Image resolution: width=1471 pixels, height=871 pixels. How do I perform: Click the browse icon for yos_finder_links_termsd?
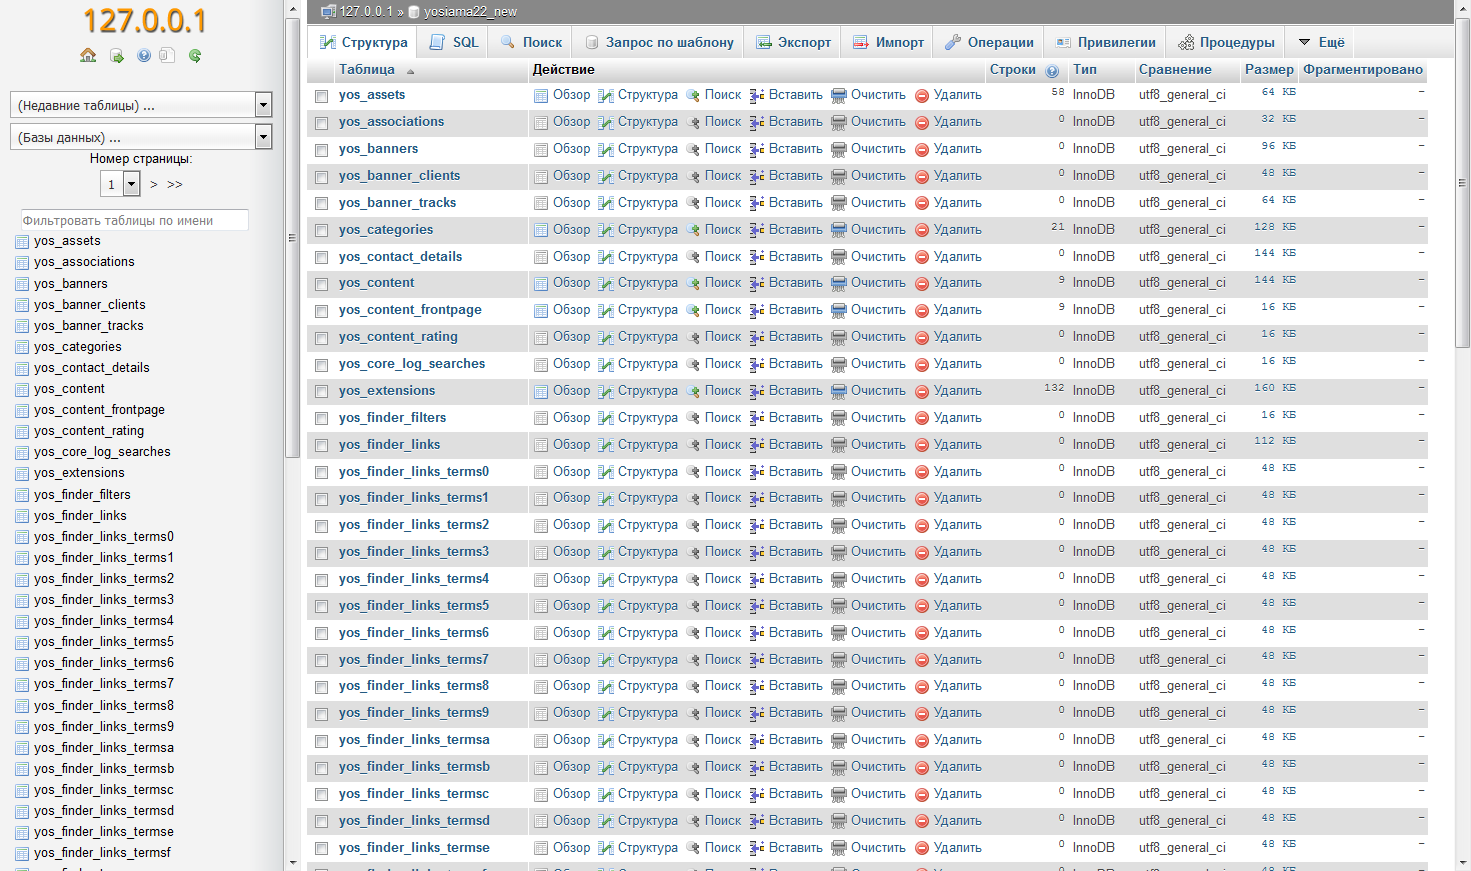(541, 822)
